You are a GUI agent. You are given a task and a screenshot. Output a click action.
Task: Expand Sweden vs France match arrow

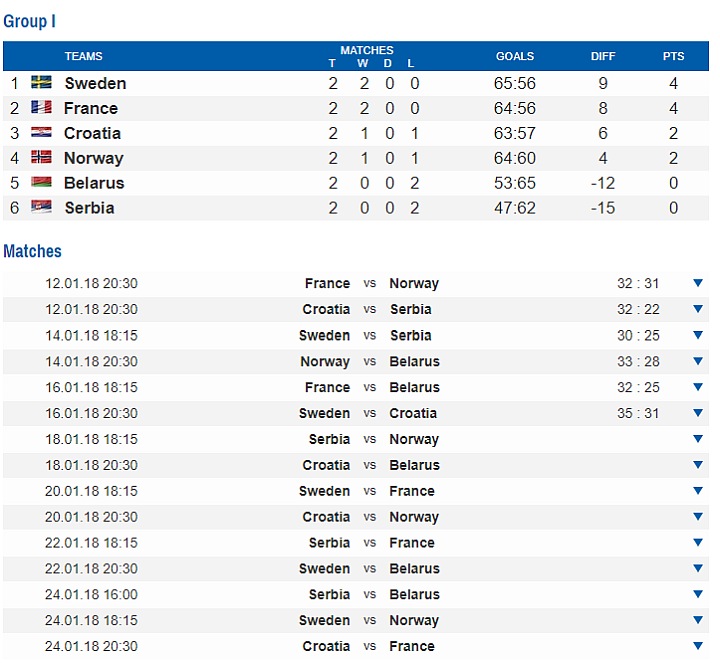coord(698,490)
